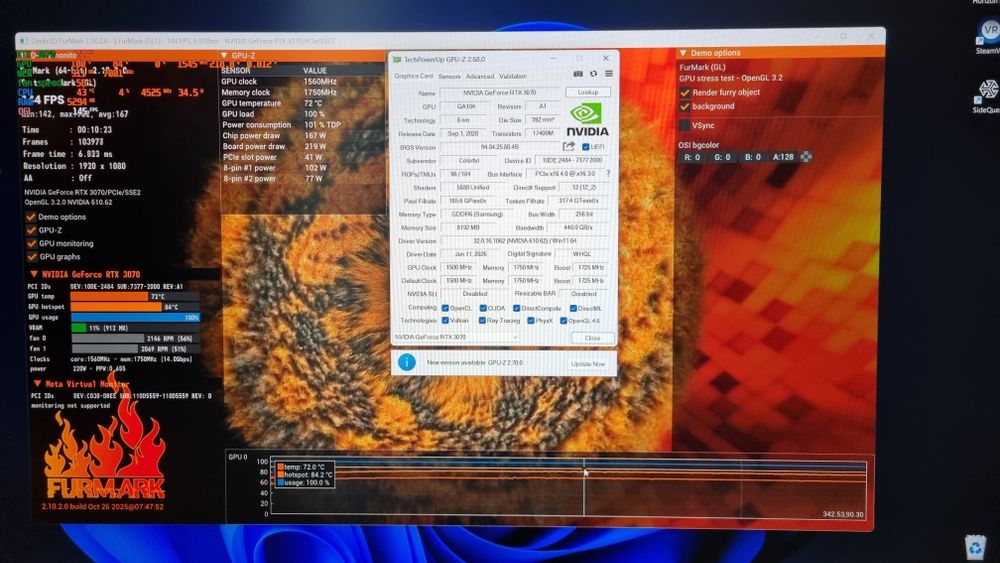The width and height of the screenshot is (1000, 563).
Task: Click the G: 0 color value field
Action: 722,157
